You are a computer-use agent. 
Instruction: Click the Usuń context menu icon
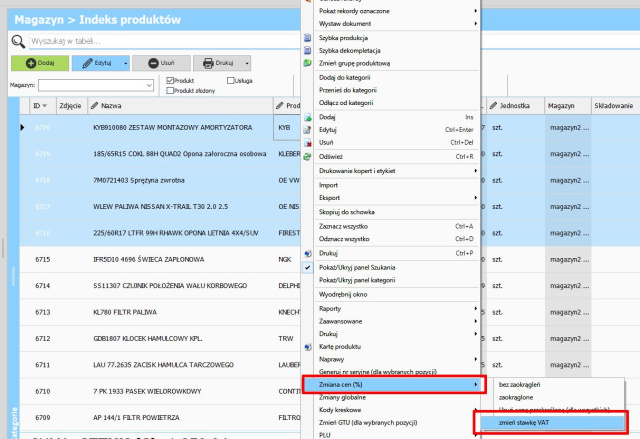point(308,142)
